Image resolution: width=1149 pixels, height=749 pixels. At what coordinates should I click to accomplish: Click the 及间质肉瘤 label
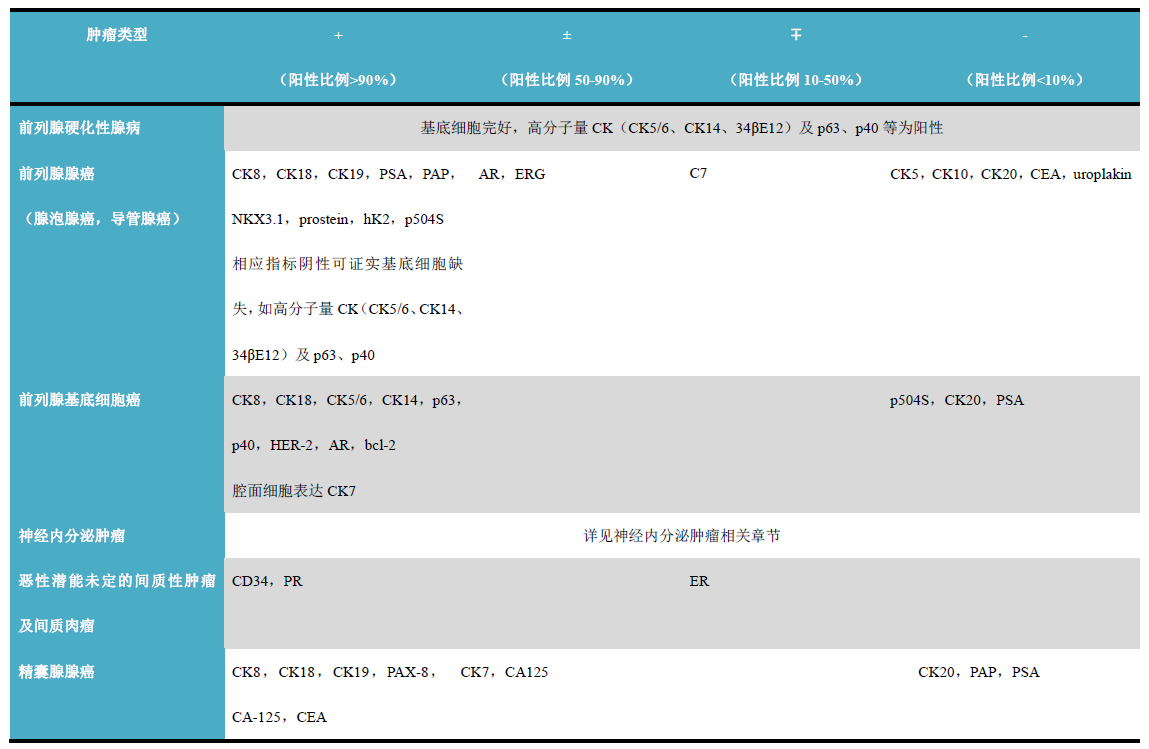[56, 626]
